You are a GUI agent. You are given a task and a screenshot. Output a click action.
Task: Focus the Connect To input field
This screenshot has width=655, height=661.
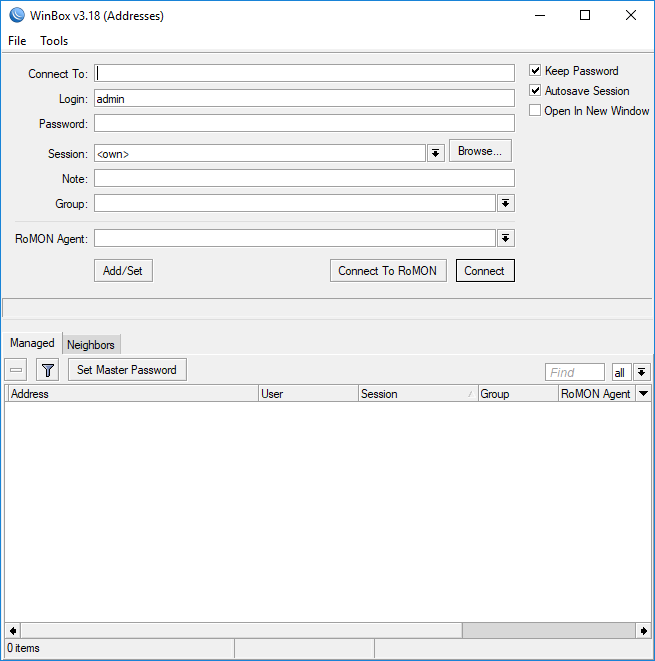tap(304, 73)
